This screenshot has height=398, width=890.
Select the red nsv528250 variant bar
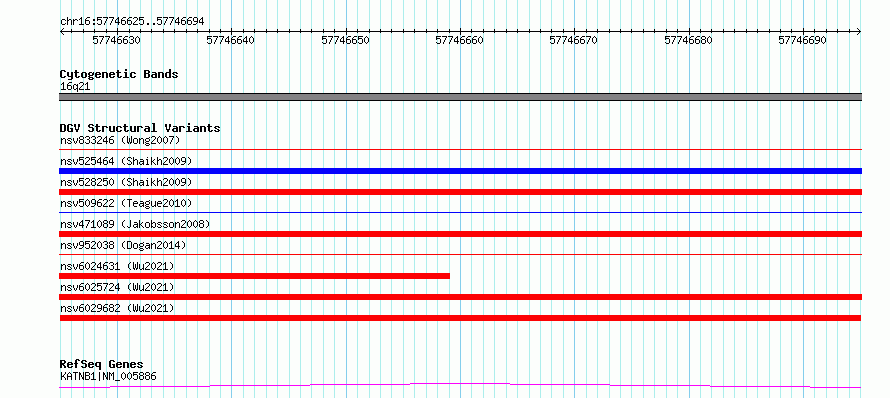pyautogui.click(x=460, y=192)
